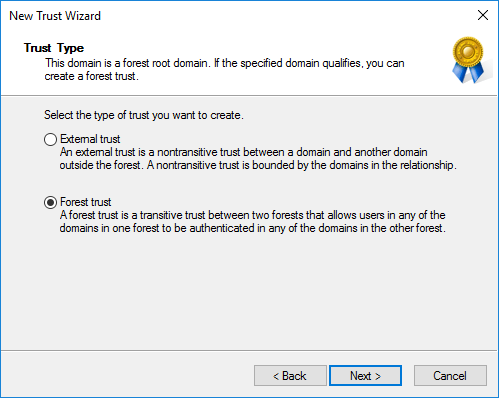Click the "External trust" option label text
The width and height of the screenshot is (499, 398).
[90, 139]
